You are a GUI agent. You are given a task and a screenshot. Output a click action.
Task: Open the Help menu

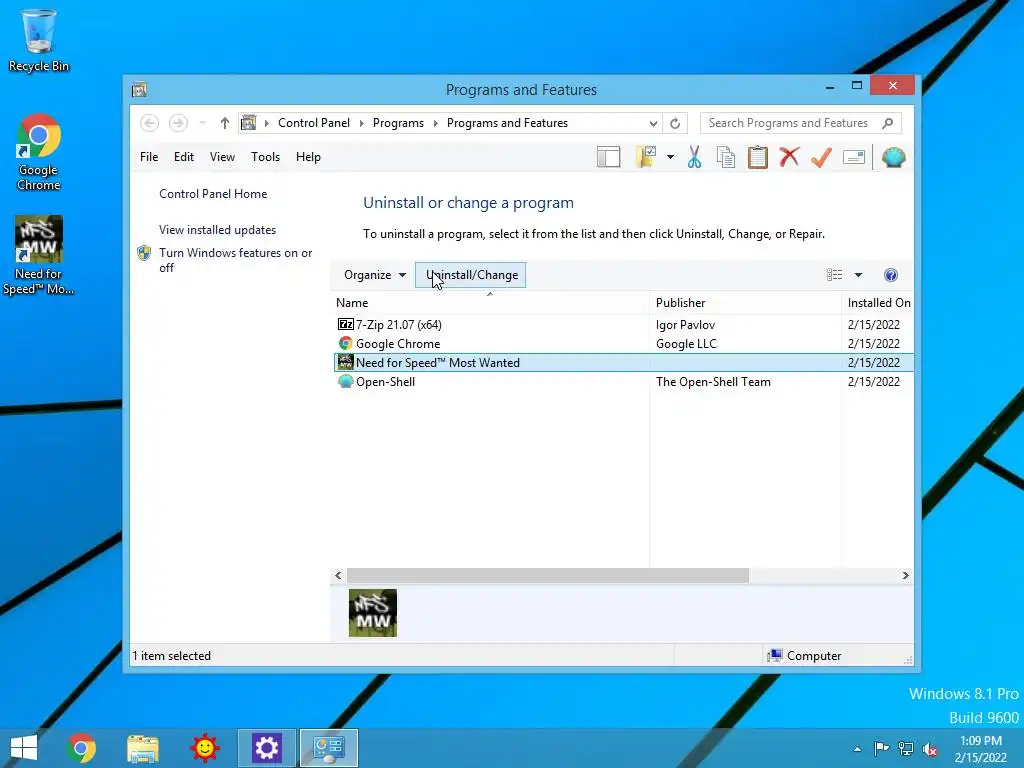308,157
